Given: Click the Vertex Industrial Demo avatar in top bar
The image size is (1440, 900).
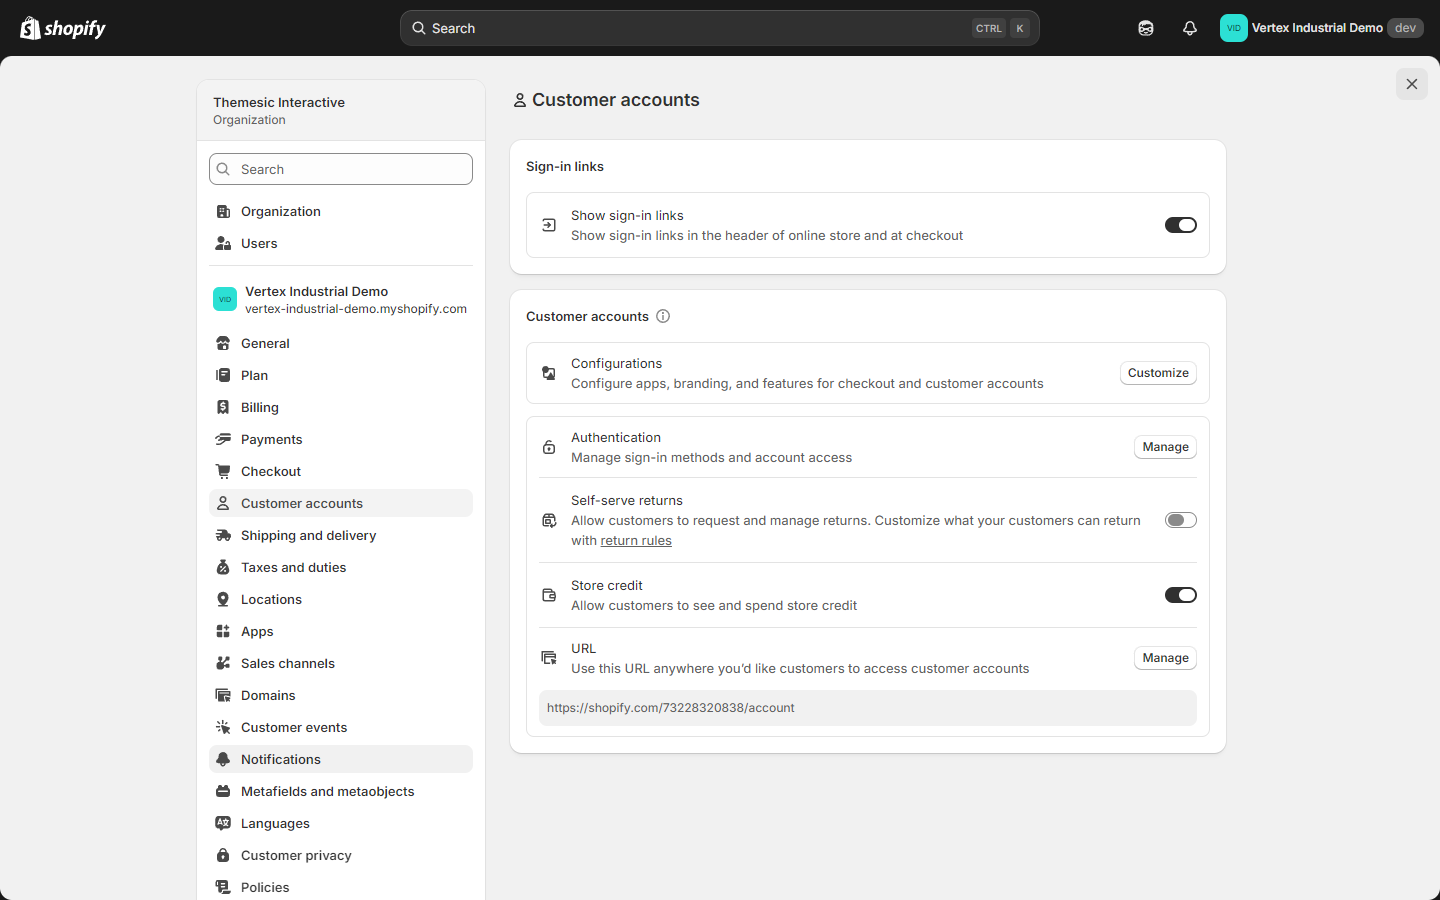Looking at the screenshot, I should [1234, 28].
